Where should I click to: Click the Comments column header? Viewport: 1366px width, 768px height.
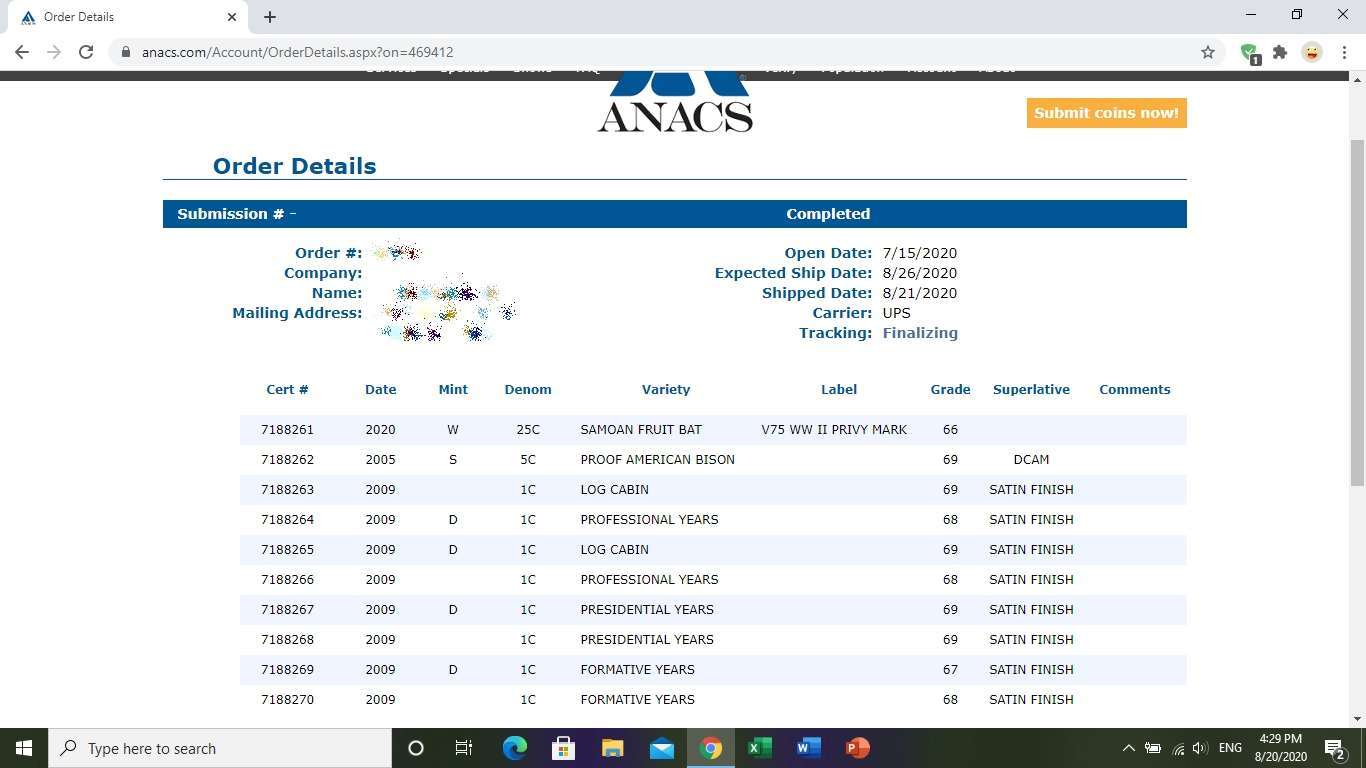tap(1134, 390)
